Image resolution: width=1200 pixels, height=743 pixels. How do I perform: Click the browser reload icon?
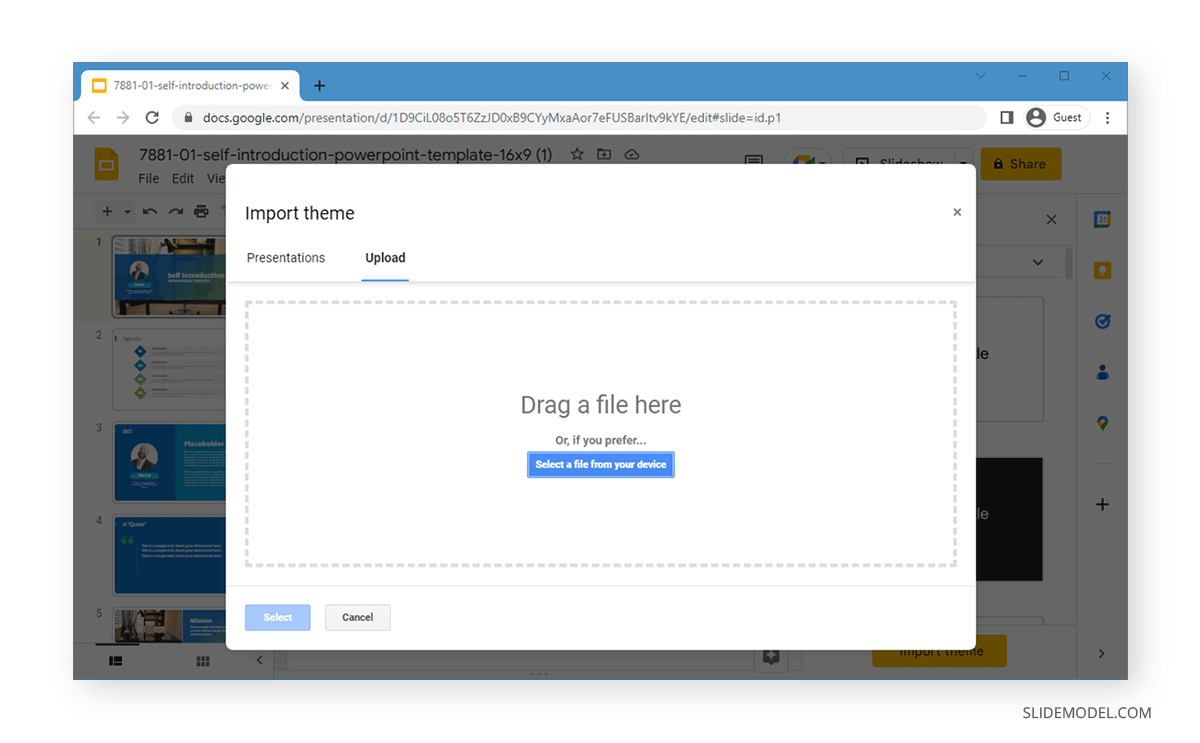(x=152, y=117)
